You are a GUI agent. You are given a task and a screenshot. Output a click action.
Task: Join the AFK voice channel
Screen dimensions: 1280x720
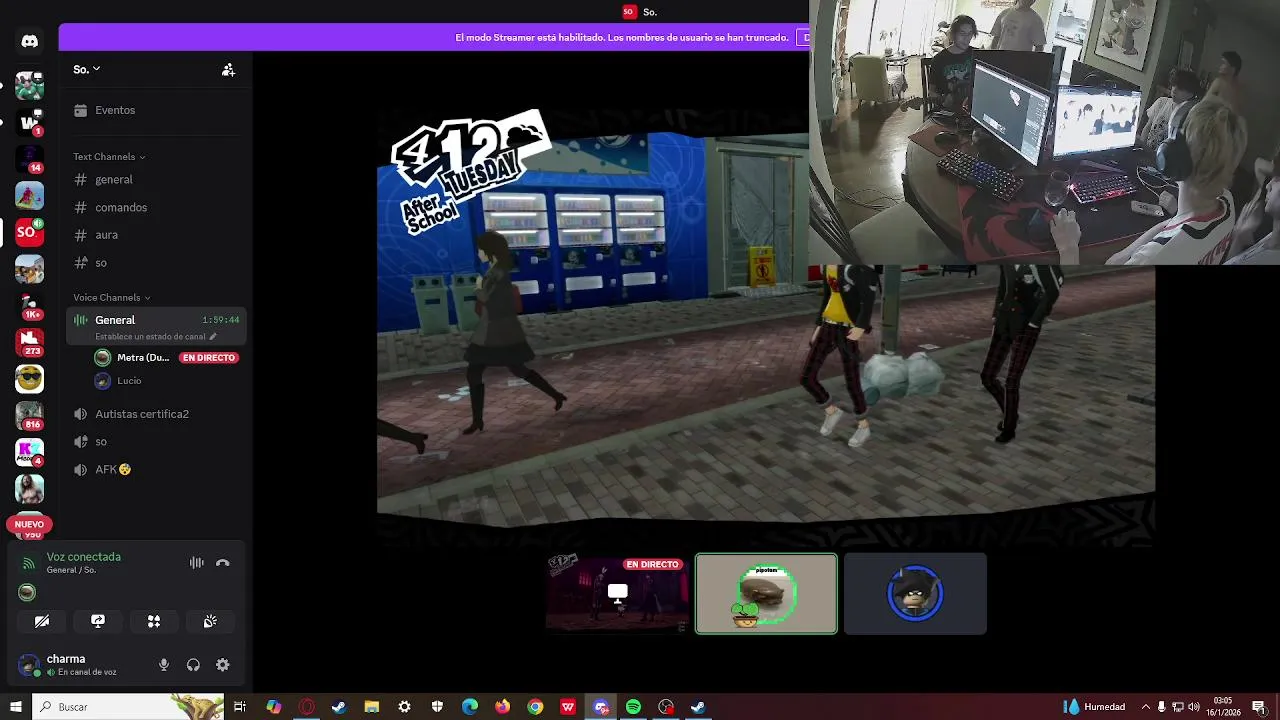(x=155, y=470)
